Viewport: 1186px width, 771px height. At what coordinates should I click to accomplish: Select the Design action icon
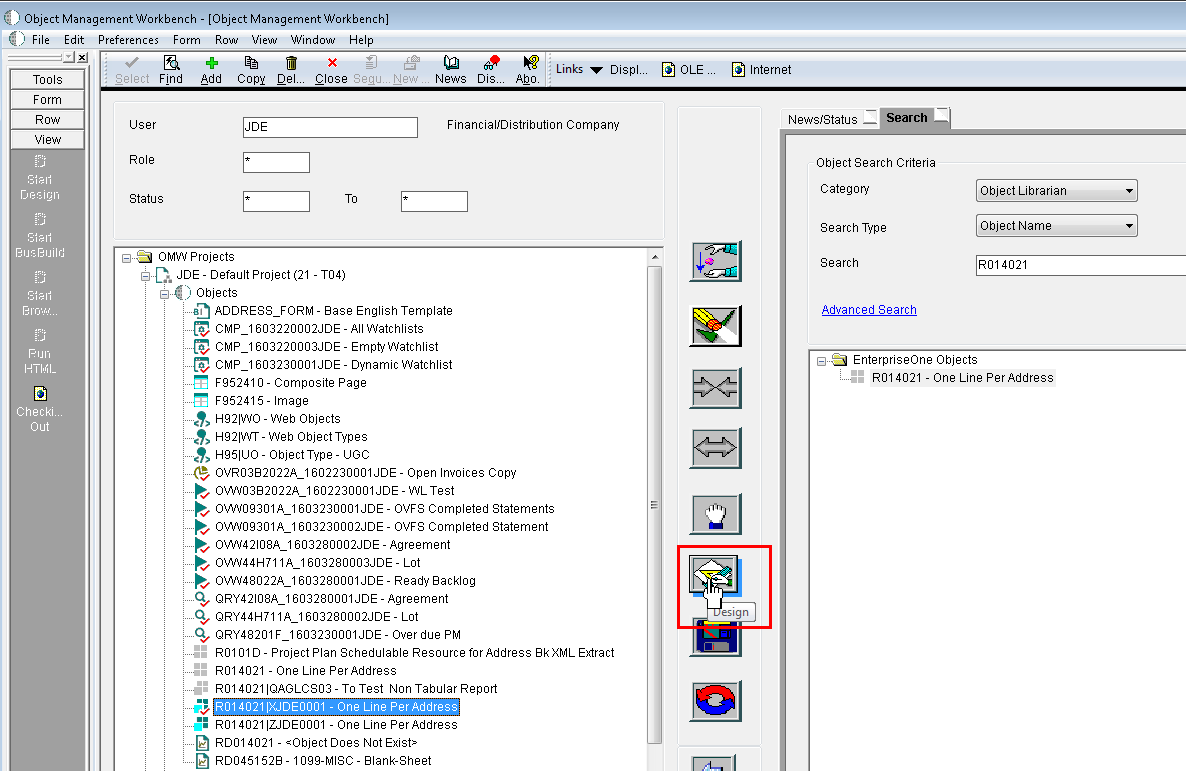click(715, 575)
